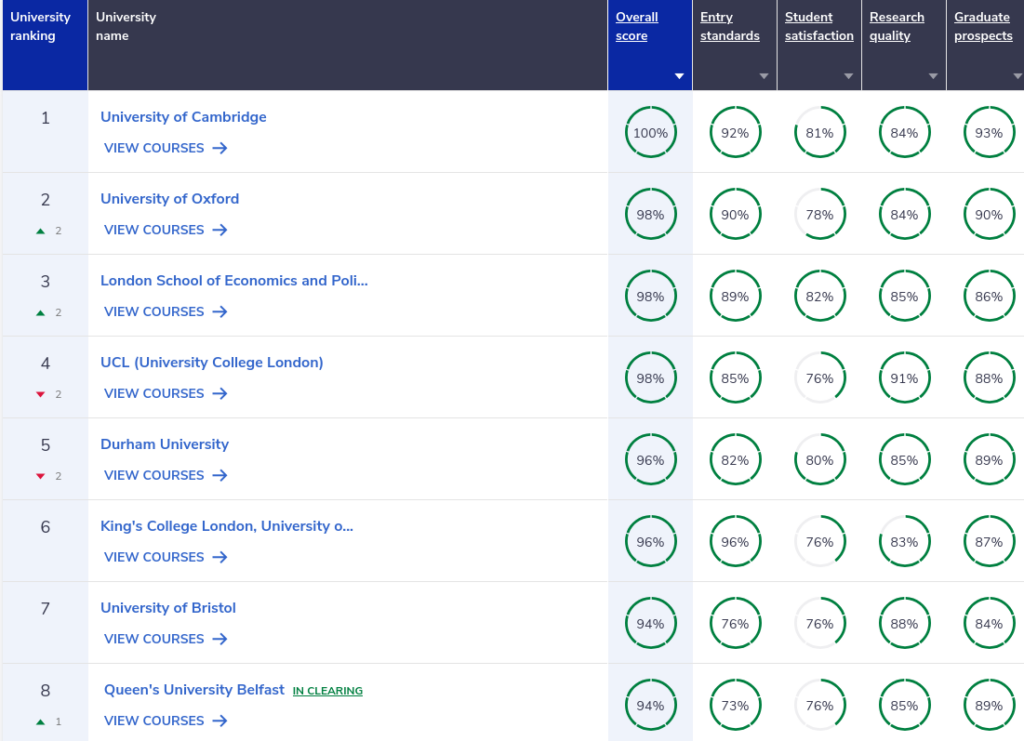1024x741 pixels.
Task: Sort by Overall score dropdown arrow
Action: (679, 76)
